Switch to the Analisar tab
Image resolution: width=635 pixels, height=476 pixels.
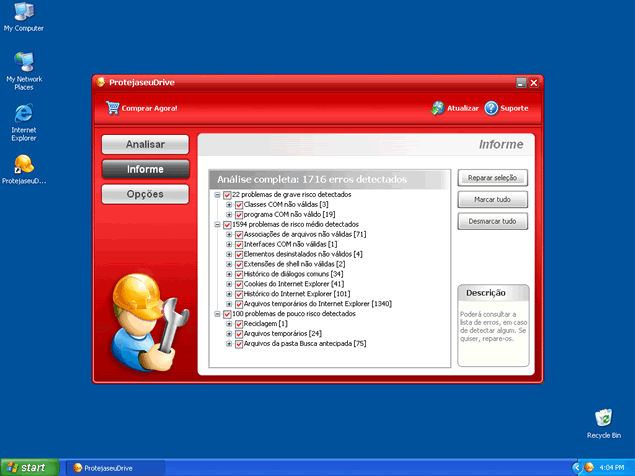pos(145,145)
